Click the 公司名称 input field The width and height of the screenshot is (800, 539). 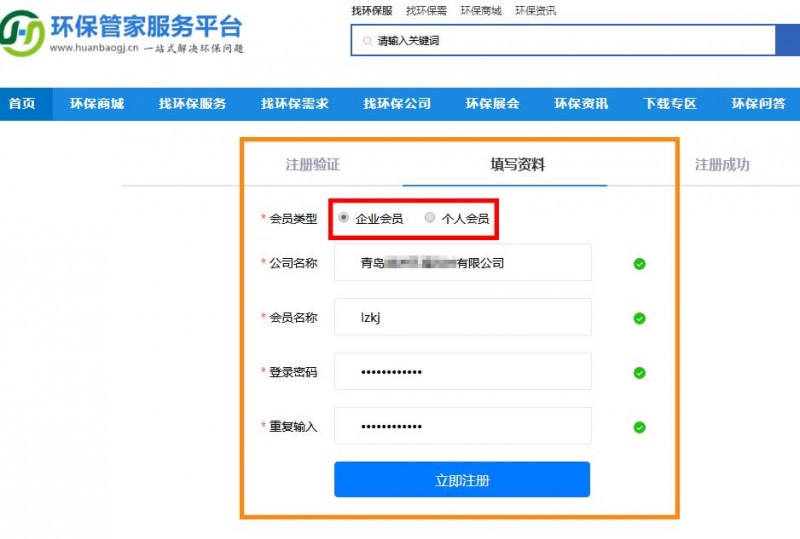tap(462, 263)
